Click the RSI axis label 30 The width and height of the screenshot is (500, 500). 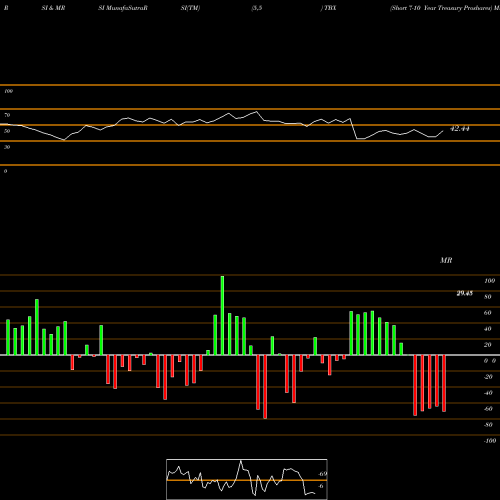point(7,147)
